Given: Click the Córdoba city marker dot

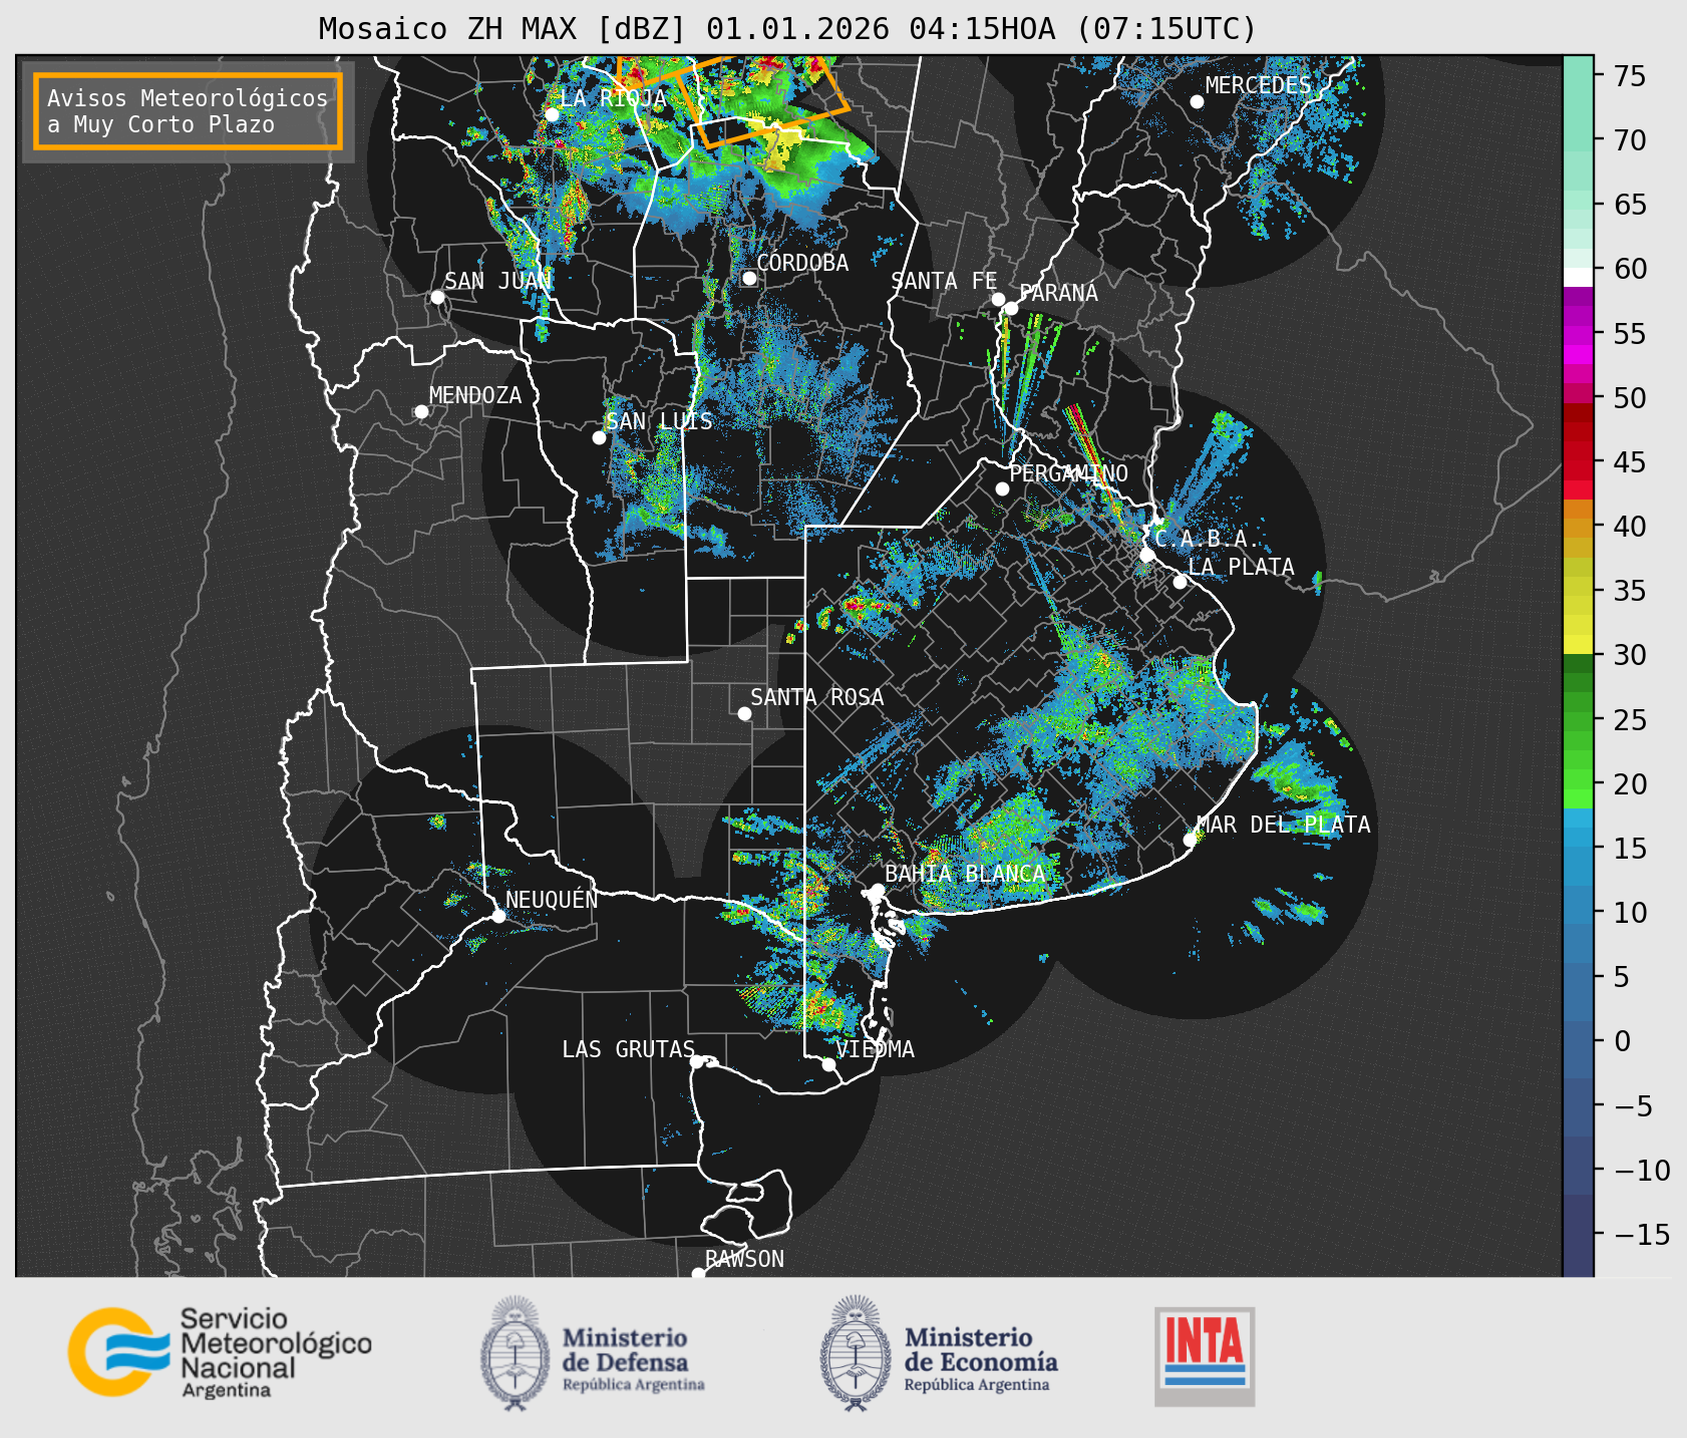Looking at the screenshot, I should tap(749, 278).
